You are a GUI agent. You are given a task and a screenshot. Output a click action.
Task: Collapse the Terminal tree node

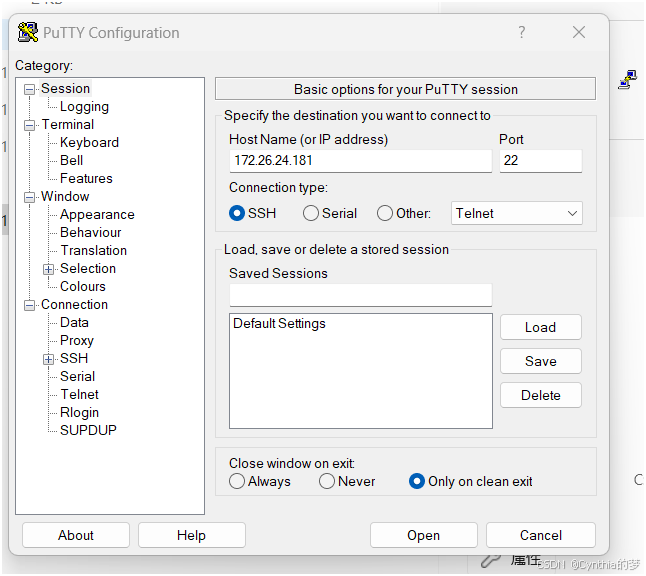click(29, 125)
